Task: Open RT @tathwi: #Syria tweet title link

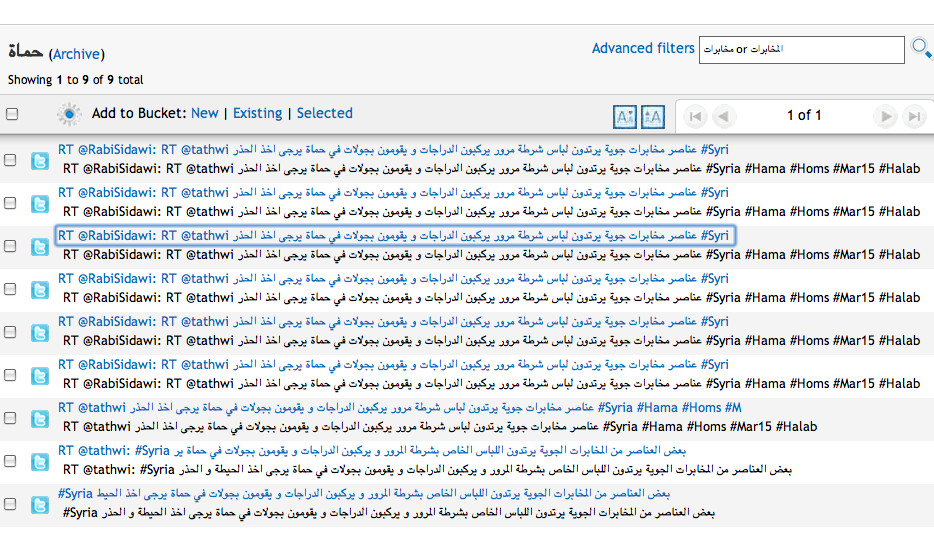Action: click(372, 451)
